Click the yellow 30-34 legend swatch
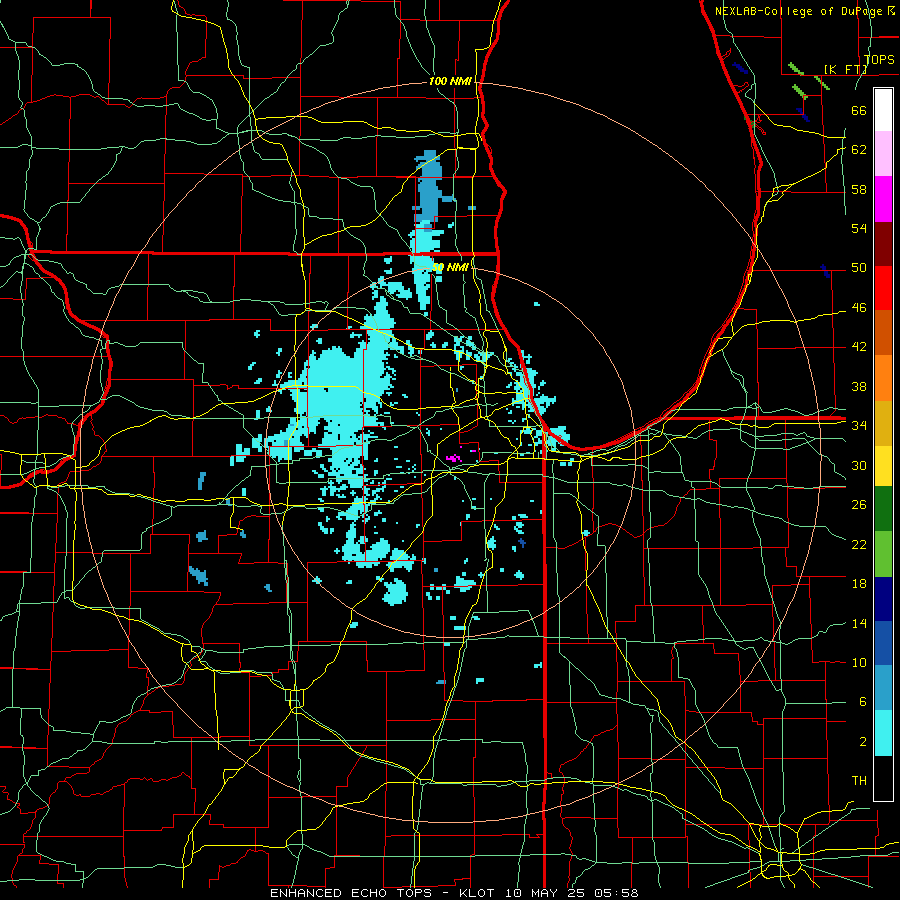The height and width of the screenshot is (900, 900). click(883, 465)
